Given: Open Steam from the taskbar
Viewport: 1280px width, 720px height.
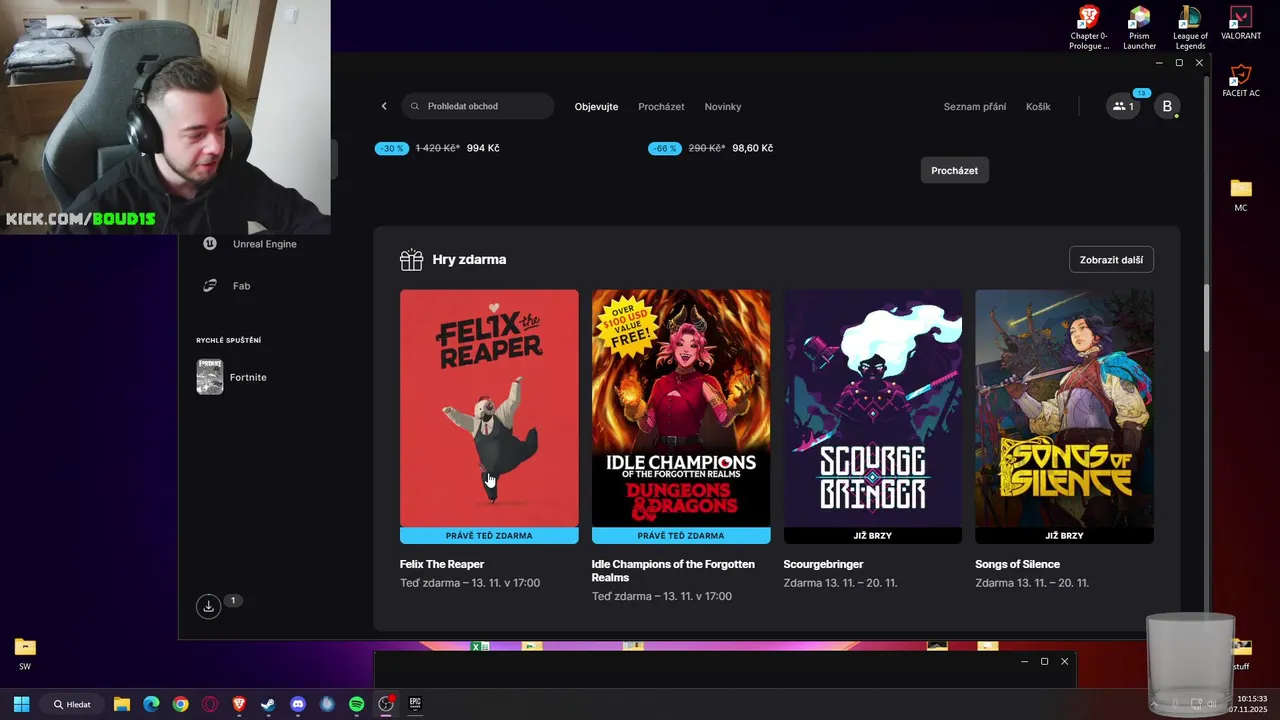Looking at the screenshot, I should click(268, 704).
